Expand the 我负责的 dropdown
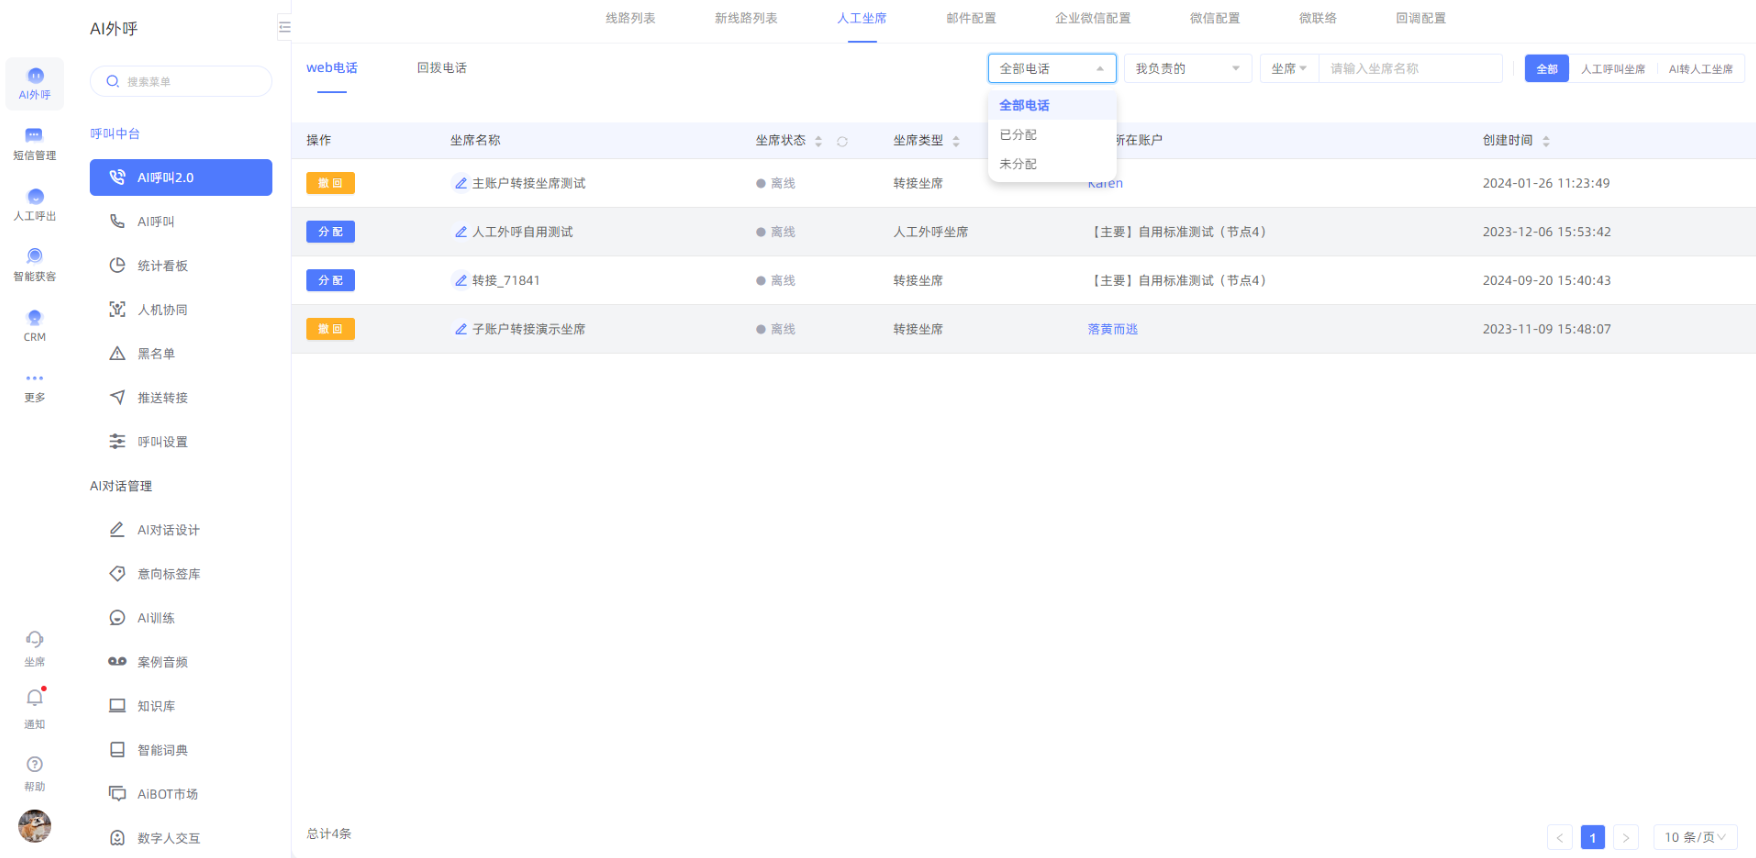 pyautogui.click(x=1187, y=69)
